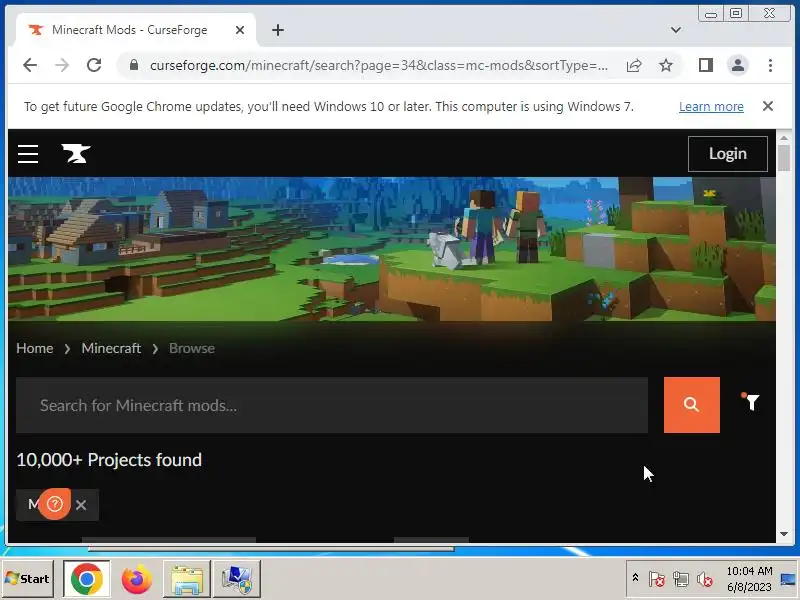This screenshot has height=600, width=800.
Task: Click the Show desktop button
Action: point(788,579)
